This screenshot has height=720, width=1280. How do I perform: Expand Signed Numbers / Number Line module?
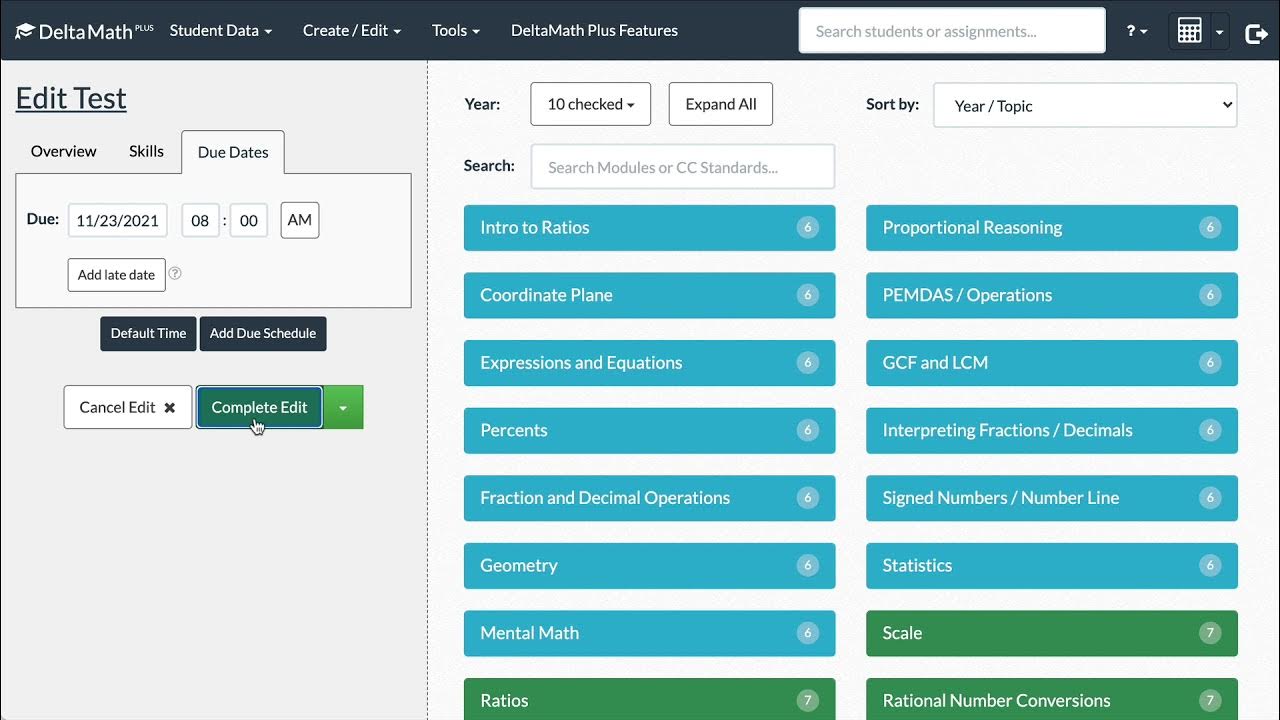[x=1052, y=498]
